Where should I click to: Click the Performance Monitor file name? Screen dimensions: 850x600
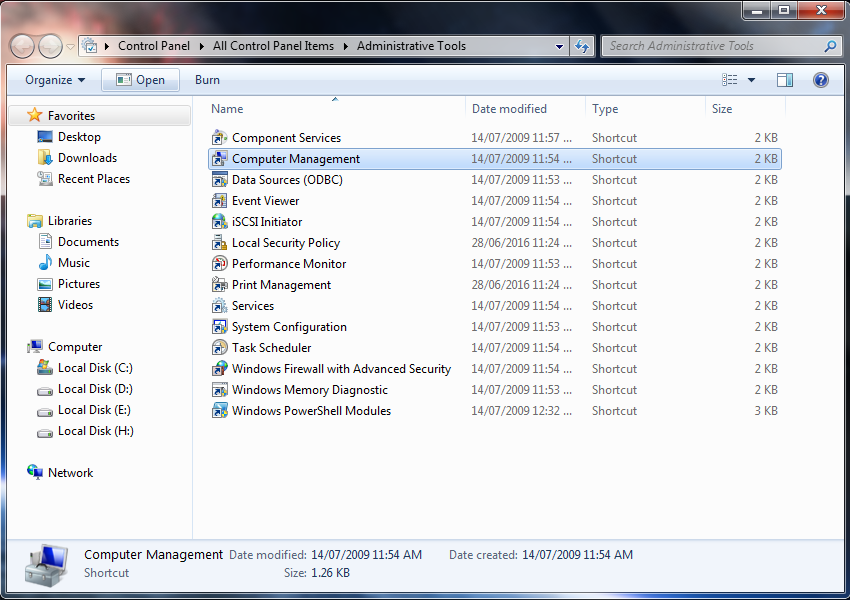289,264
